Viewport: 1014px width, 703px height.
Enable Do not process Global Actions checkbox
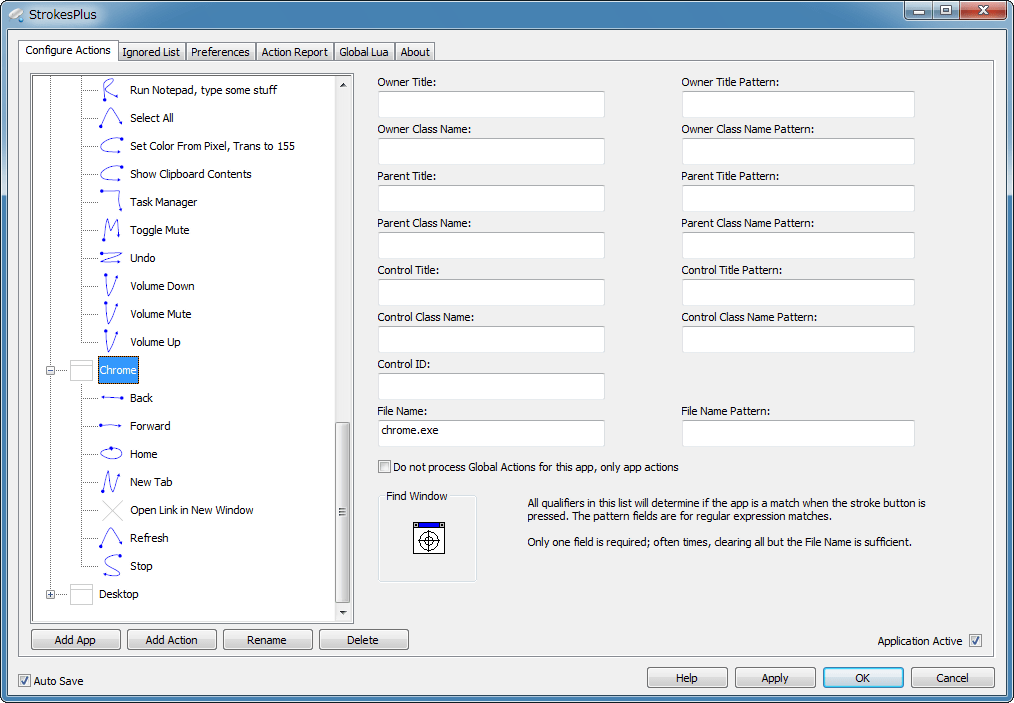point(384,466)
